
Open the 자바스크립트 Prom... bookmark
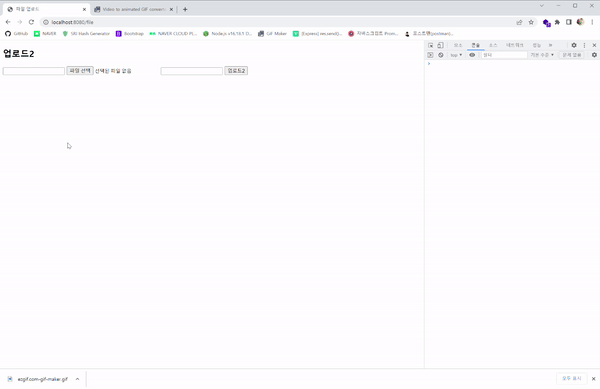tap(373, 34)
